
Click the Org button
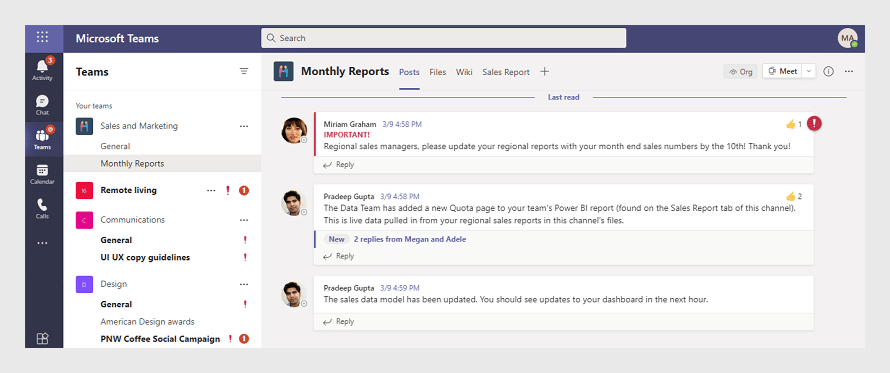[740, 72]
